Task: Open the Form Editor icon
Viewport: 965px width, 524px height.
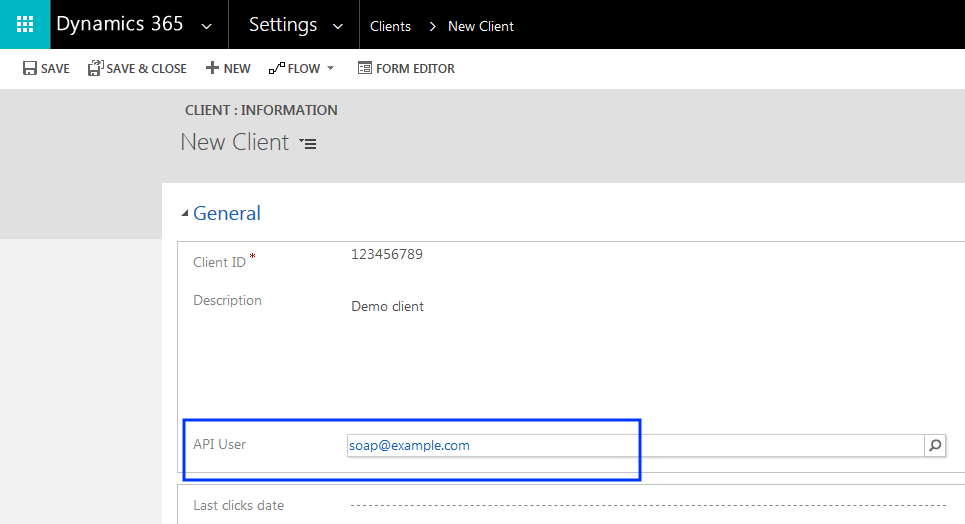Action: pos(365,69)
